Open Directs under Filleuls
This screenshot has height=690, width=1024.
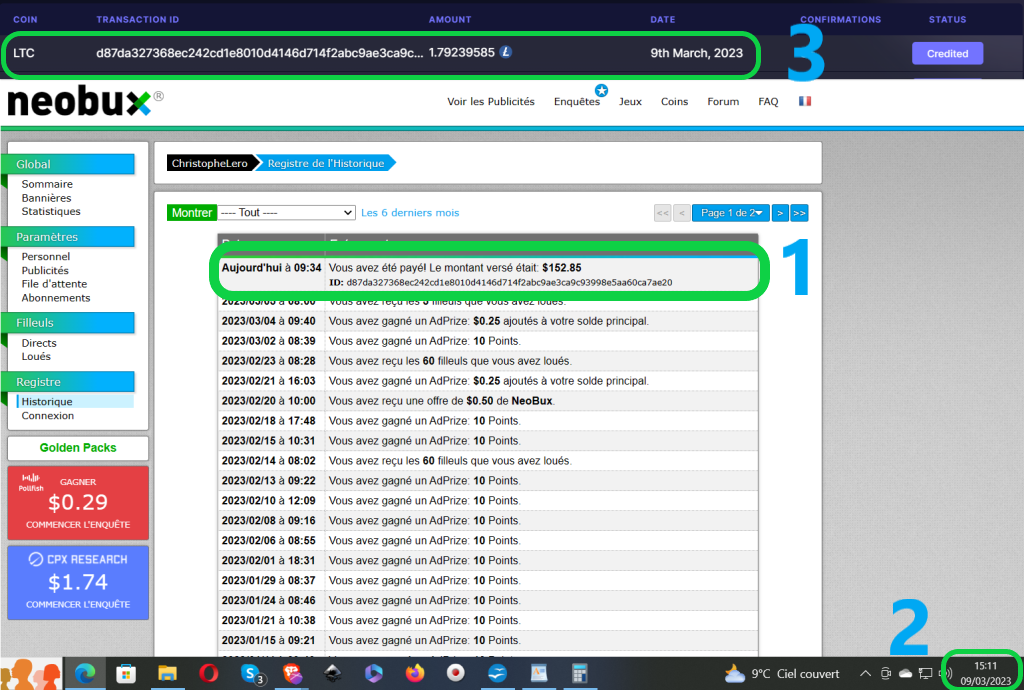(39, 343)
